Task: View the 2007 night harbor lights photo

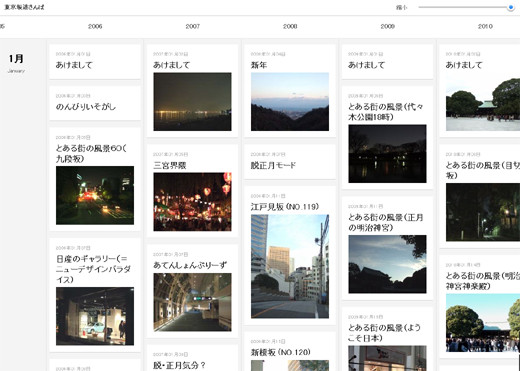Action: pos(192,102)
